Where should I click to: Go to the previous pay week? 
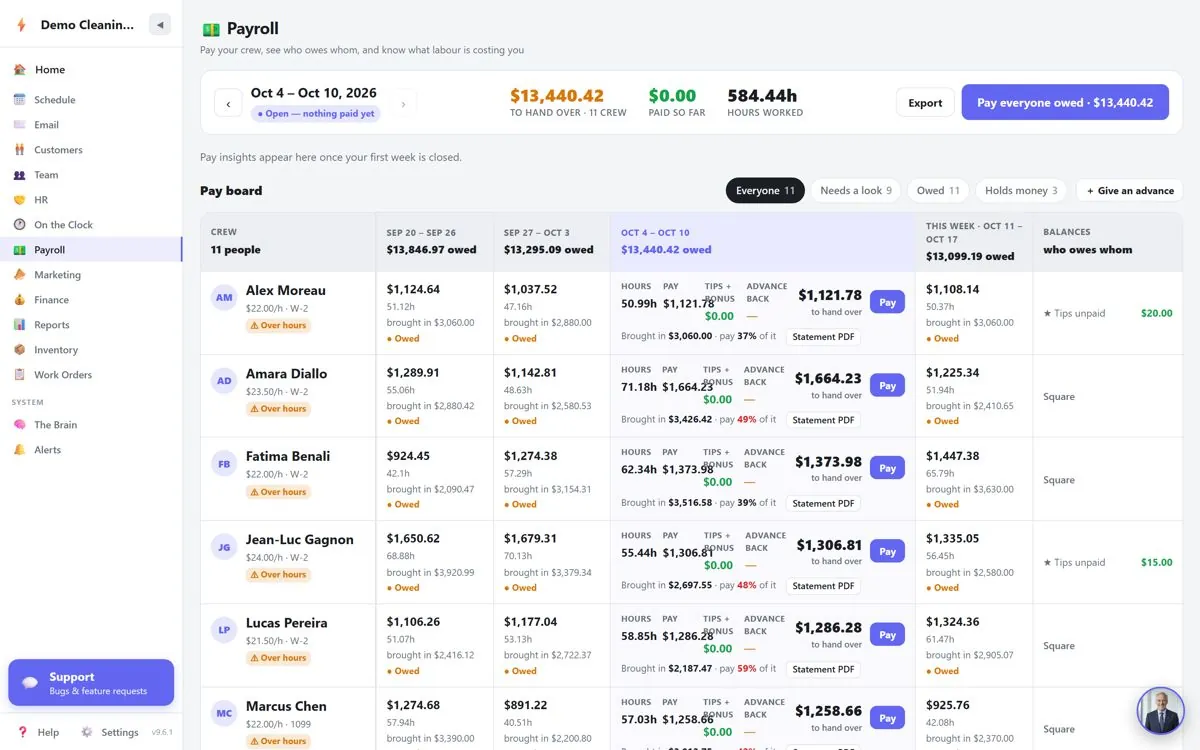tap(228, 103)
